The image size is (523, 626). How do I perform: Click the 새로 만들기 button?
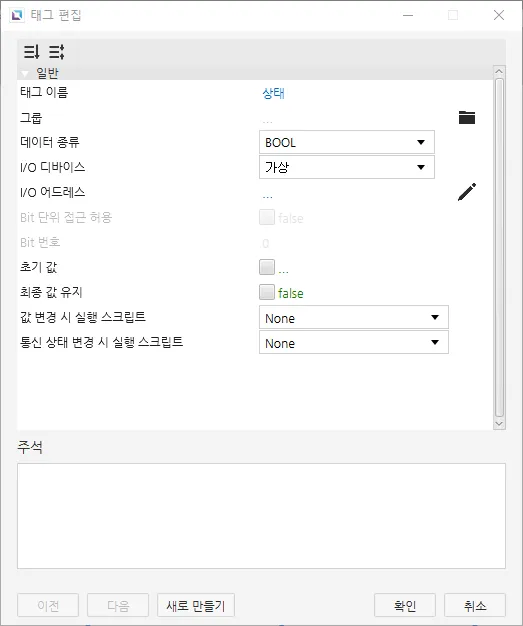pos(196,605)
